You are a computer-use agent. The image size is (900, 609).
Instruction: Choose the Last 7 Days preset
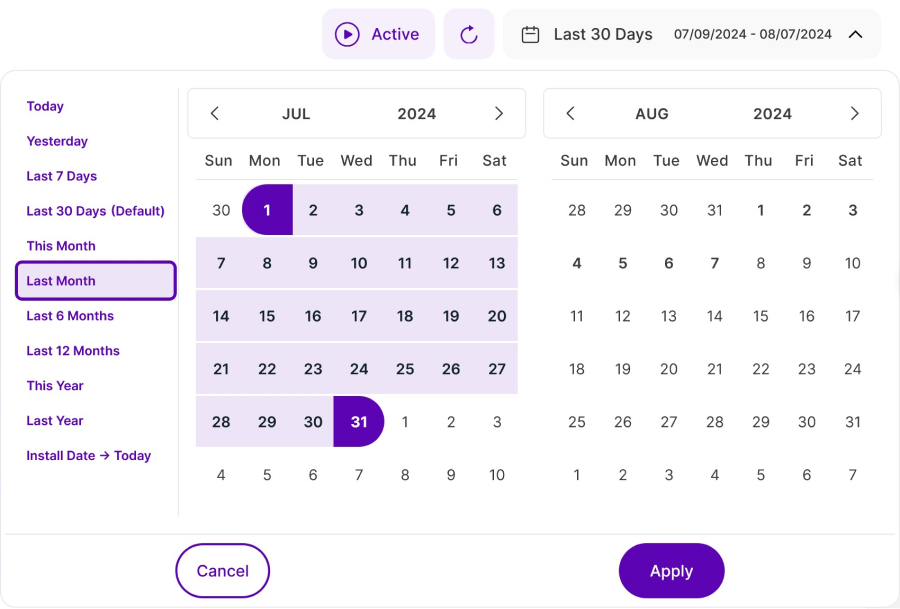[62, 176]
